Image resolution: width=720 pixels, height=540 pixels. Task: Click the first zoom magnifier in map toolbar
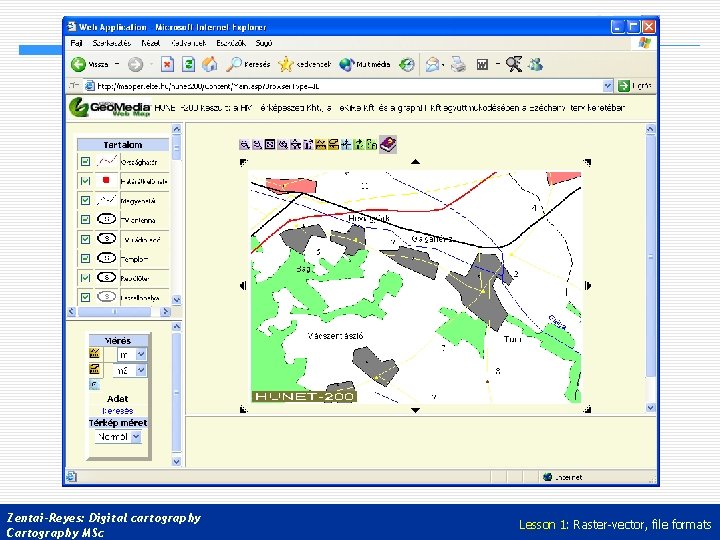[x=245, y=145]
